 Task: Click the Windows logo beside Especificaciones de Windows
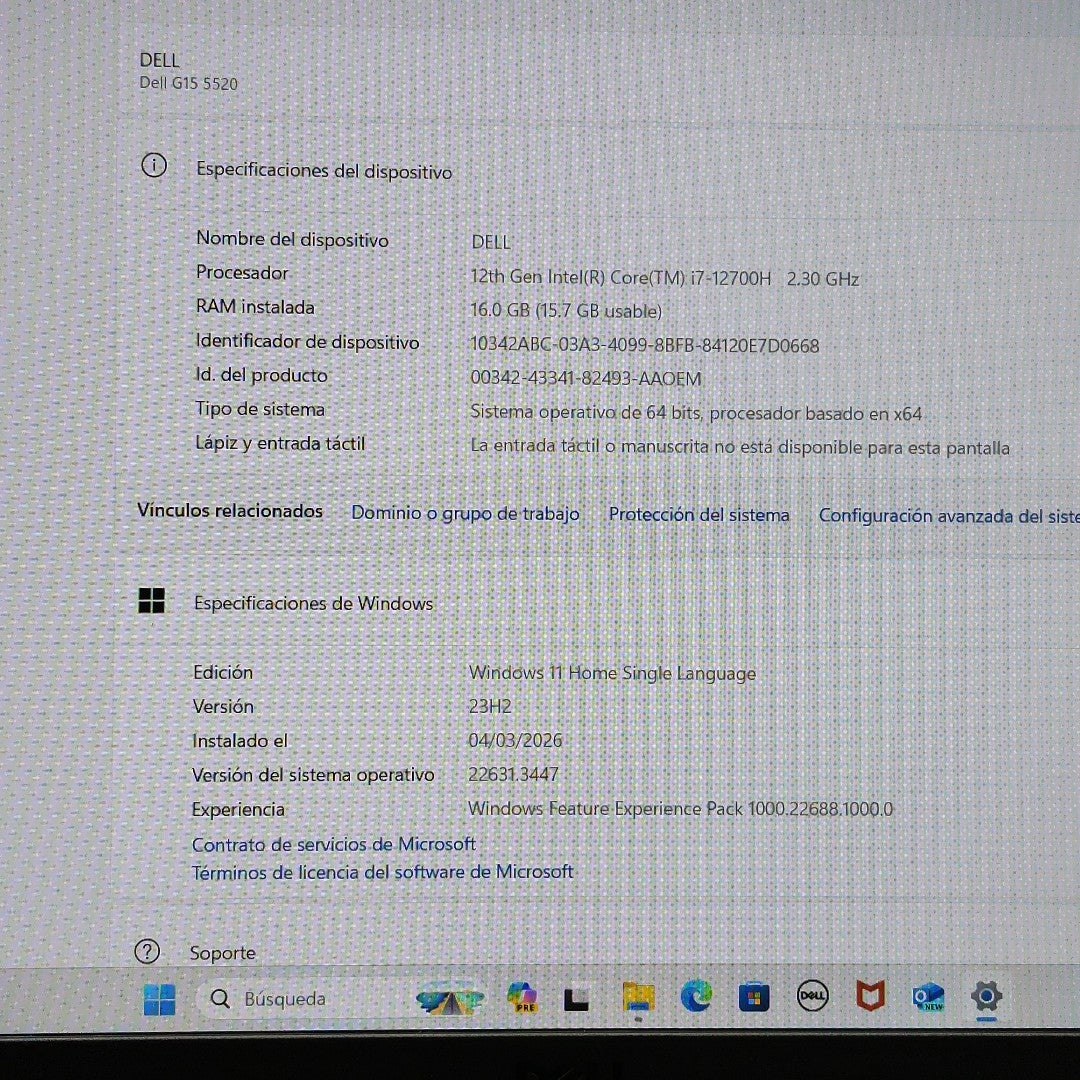[x=152, y=600]
